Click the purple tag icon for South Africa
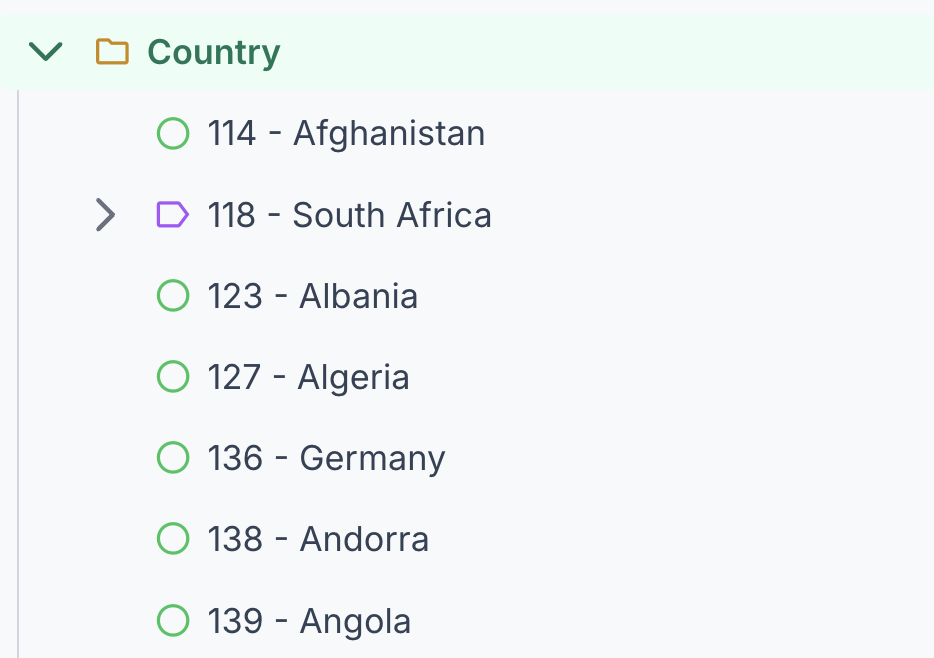The width and height of the screenshot is (934, 658). pos(173,214)
